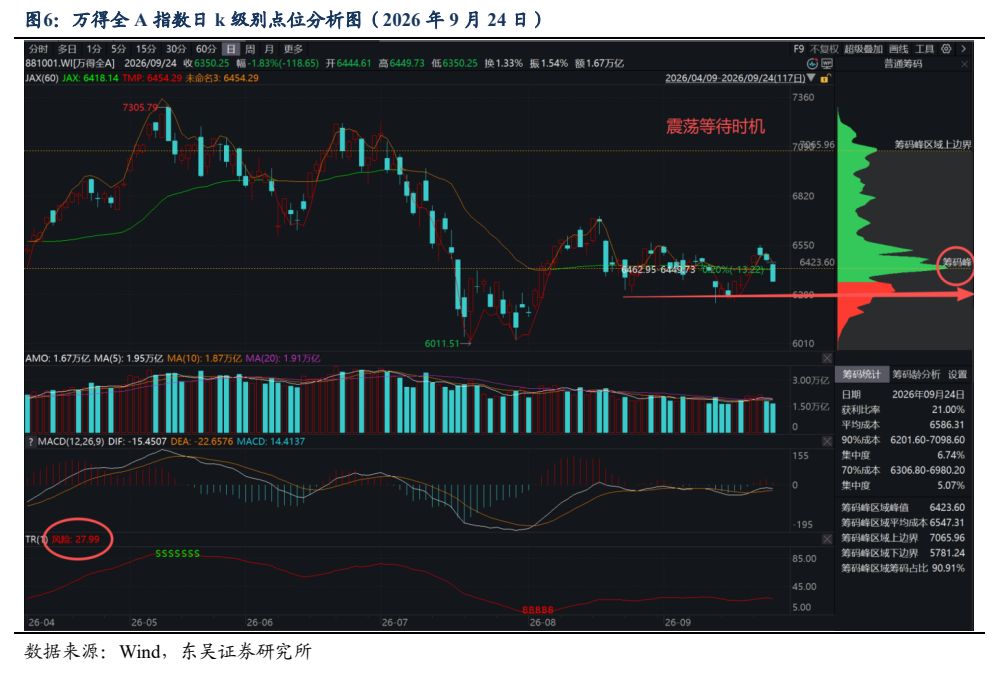Click the JAX(60) indicator label
Viewport: 999px width, 674px height.
[41, 78]
